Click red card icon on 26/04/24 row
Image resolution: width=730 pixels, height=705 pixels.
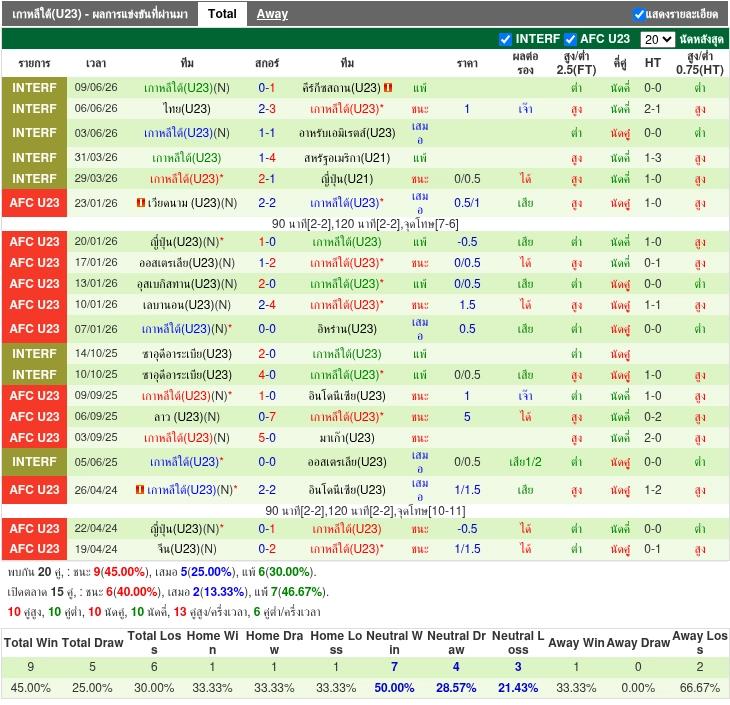(x=140, y=489)
